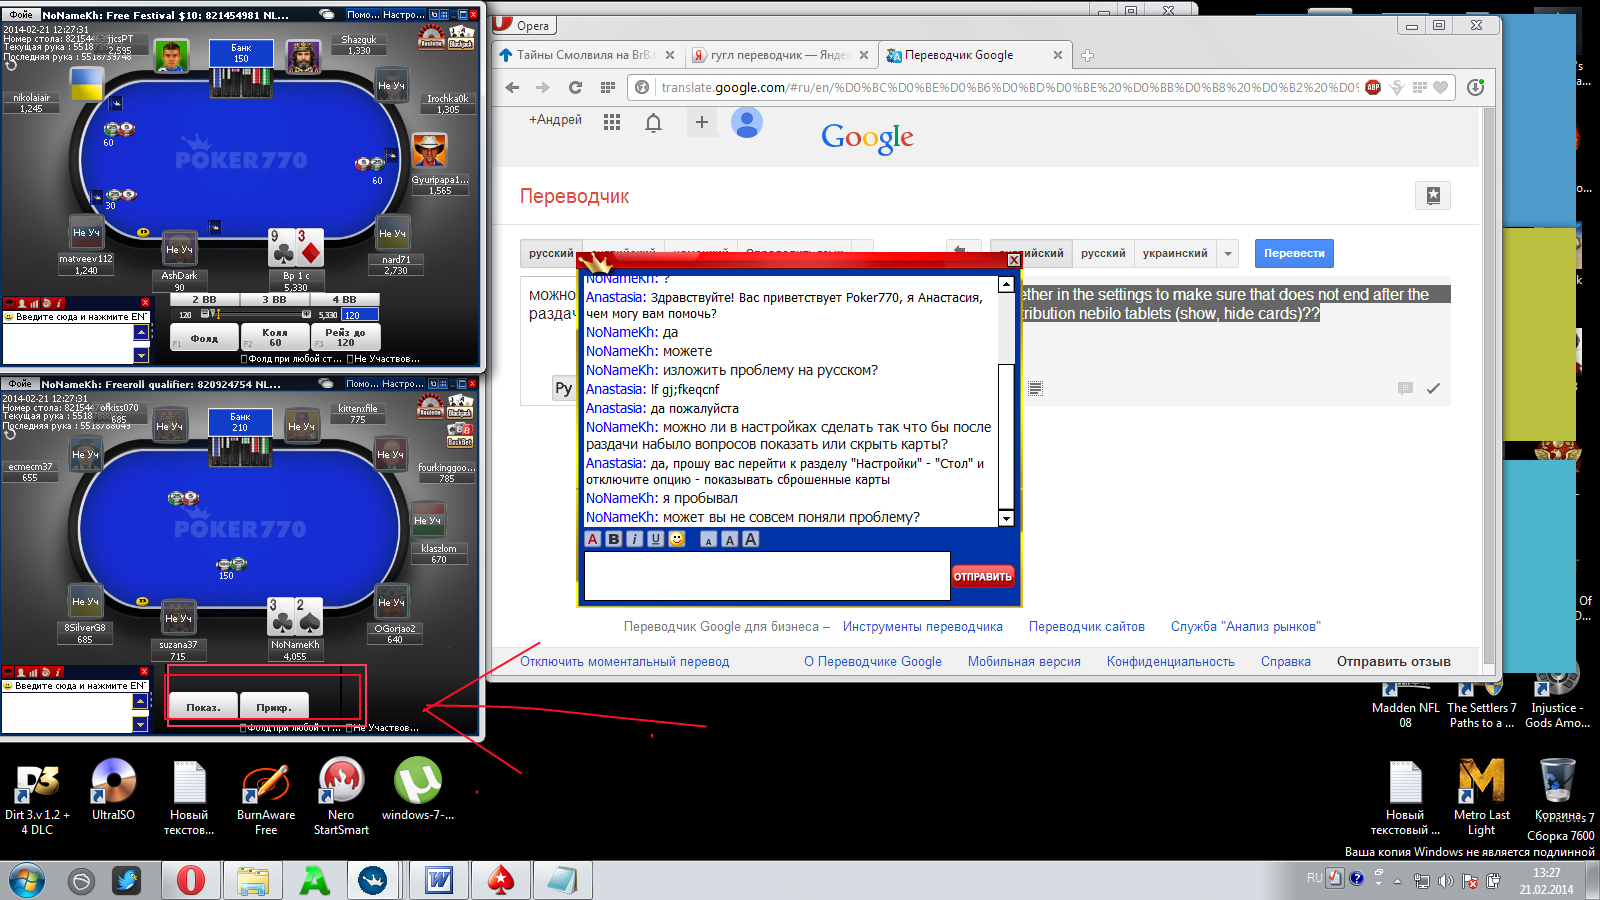Click the red text color icon in support chat
1600x900 pixels.
[593, 539]
